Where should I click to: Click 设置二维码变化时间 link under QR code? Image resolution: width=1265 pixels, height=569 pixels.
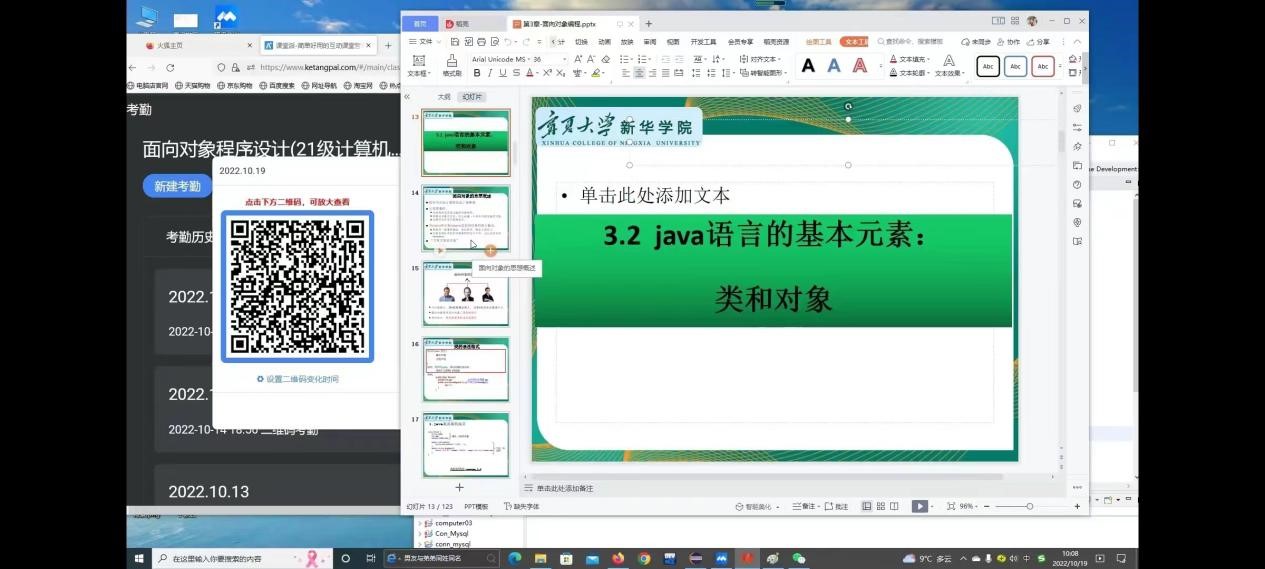tap(297, 379)
